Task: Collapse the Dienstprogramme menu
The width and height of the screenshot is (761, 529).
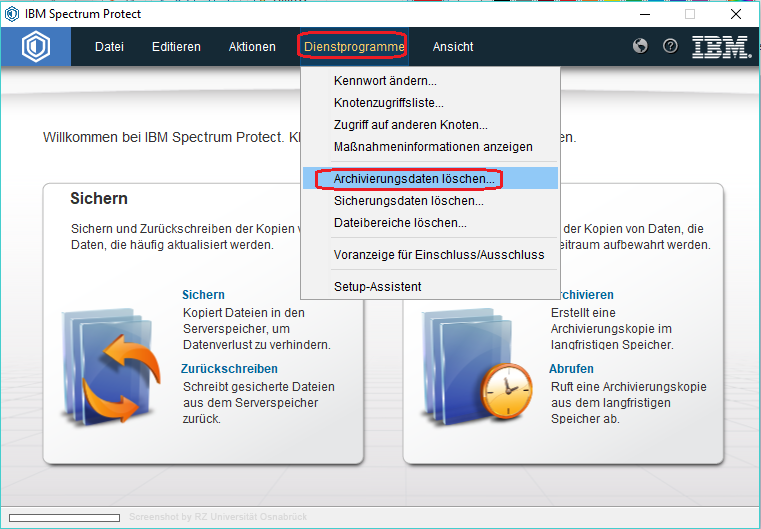Action: coord(353,47)
